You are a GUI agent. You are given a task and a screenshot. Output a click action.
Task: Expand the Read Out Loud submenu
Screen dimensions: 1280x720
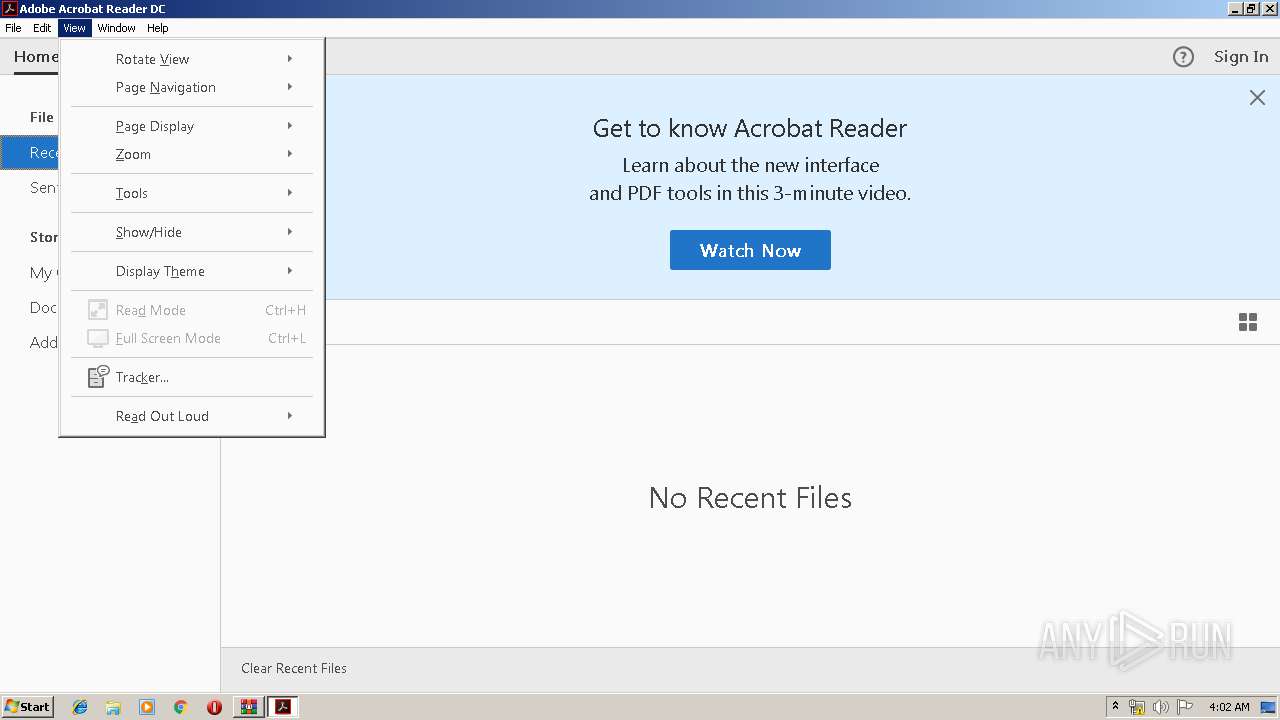tap(192, 416)
